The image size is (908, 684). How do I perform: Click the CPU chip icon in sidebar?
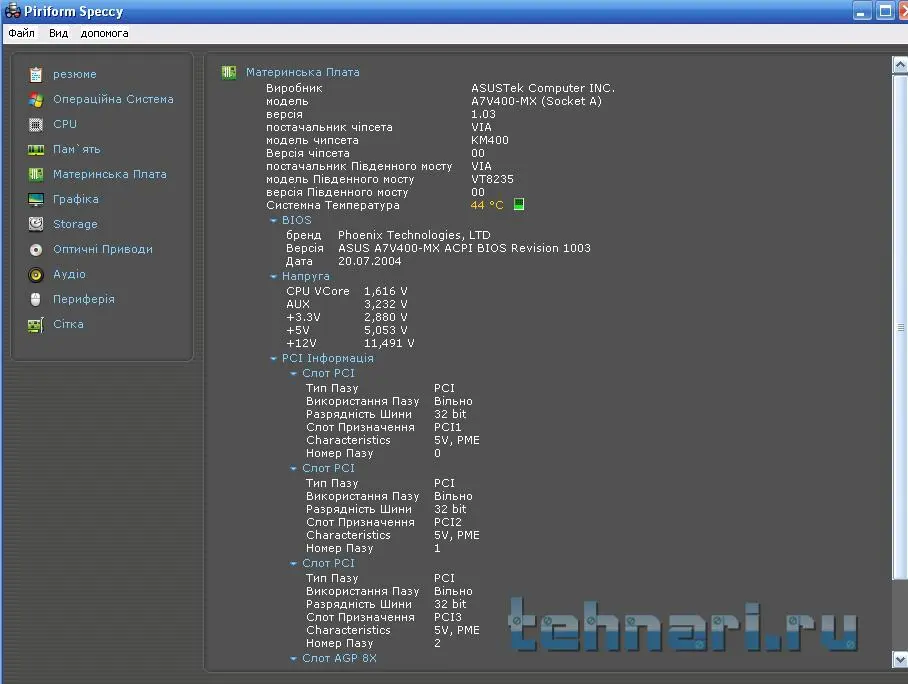(36, 125)
